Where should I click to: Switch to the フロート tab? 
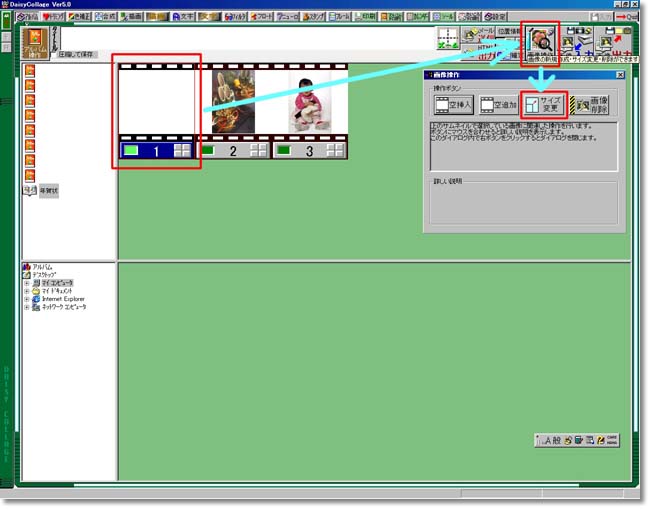coord(261,17)
